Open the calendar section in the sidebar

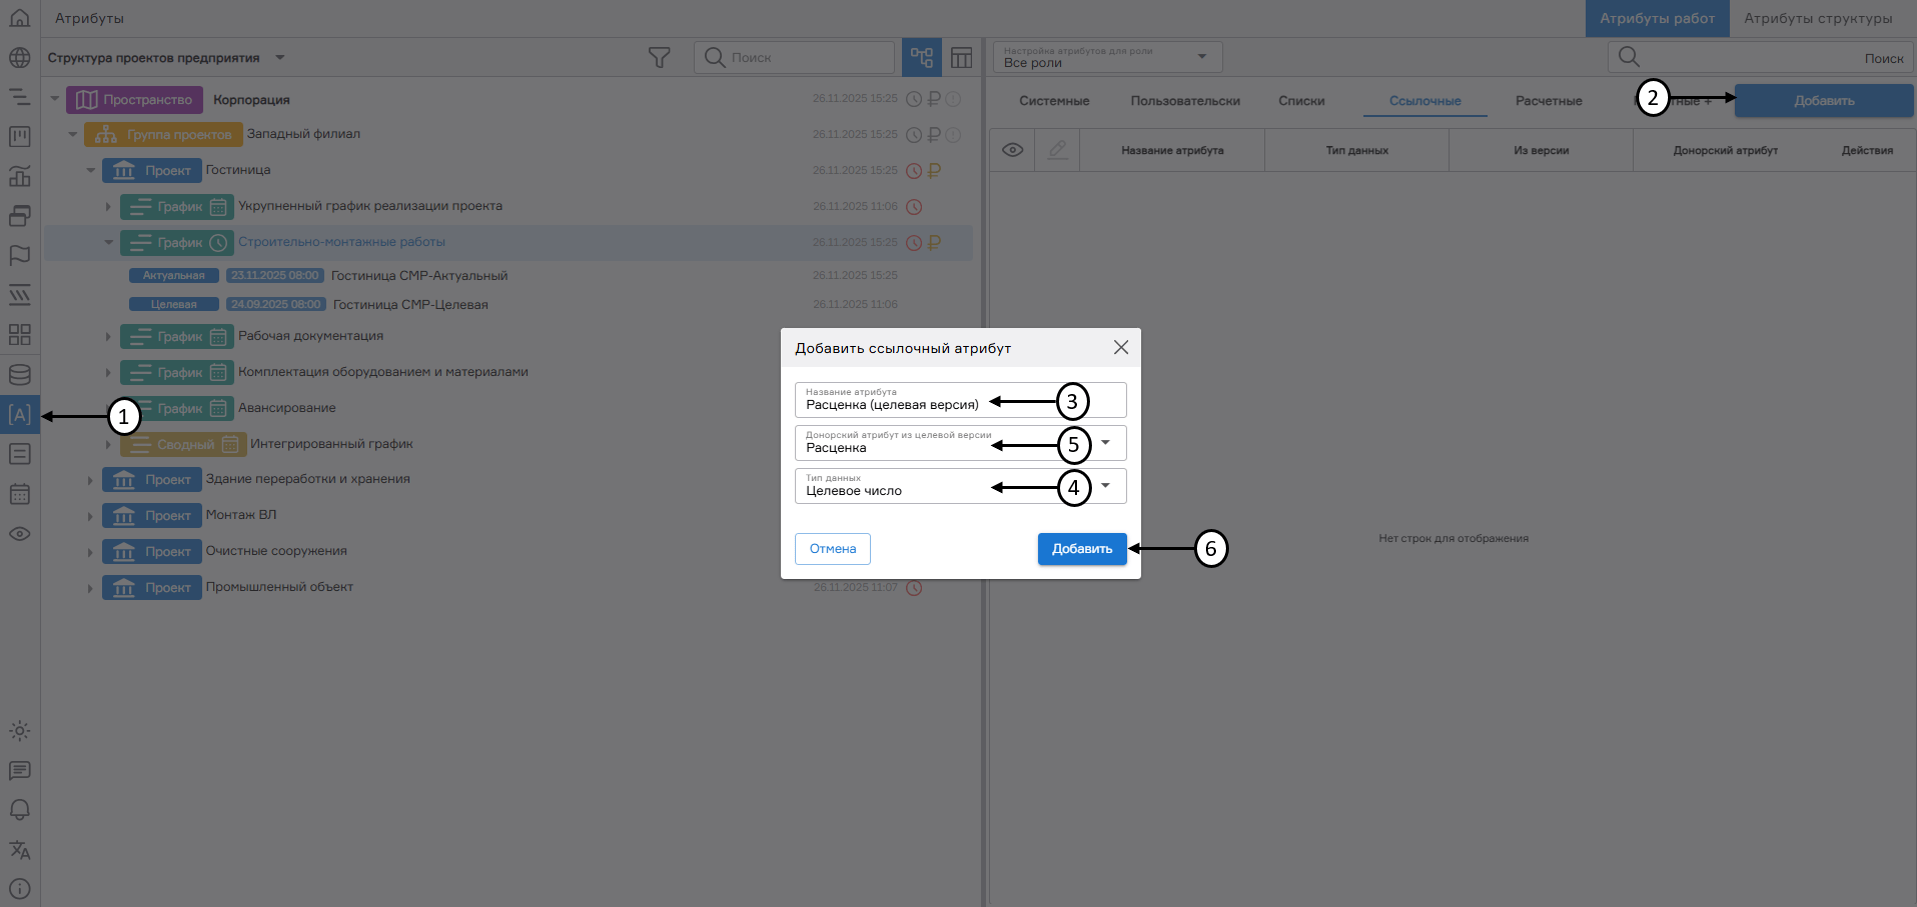(x=19, y=494)
